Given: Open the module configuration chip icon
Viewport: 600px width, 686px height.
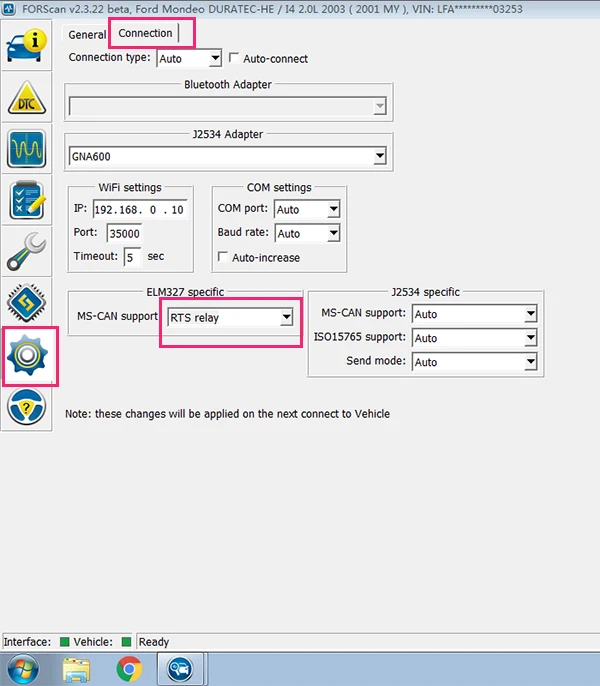Looking at the screenshot, I should coord(26,302).
